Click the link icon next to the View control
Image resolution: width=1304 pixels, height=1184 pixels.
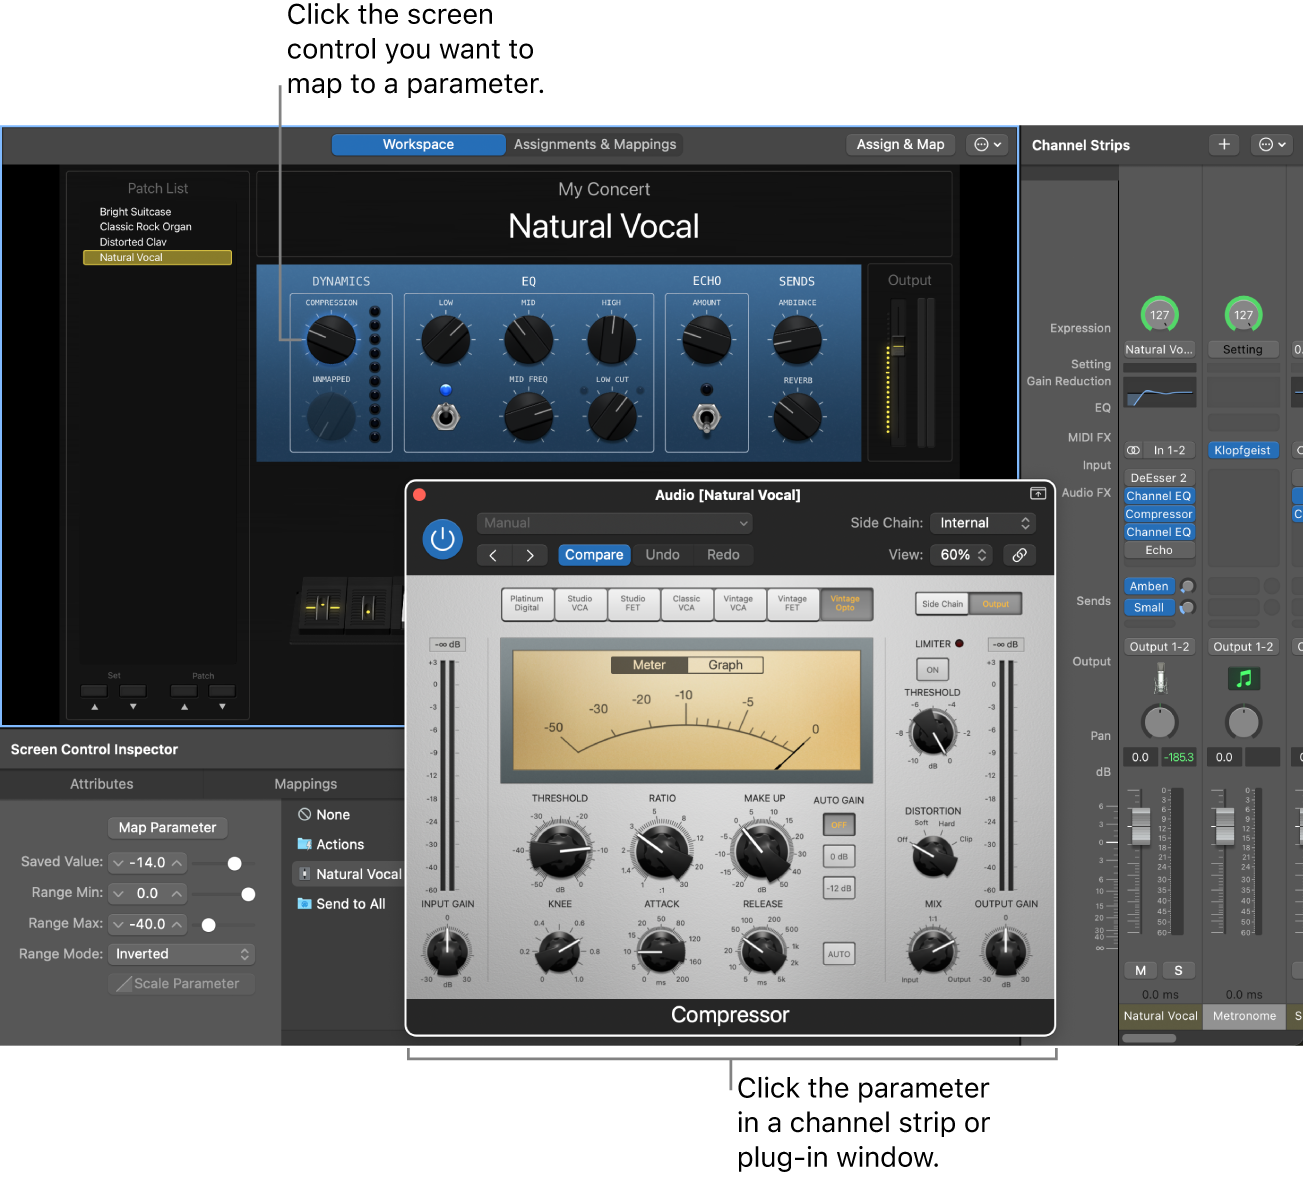[x=1019, y=554]
